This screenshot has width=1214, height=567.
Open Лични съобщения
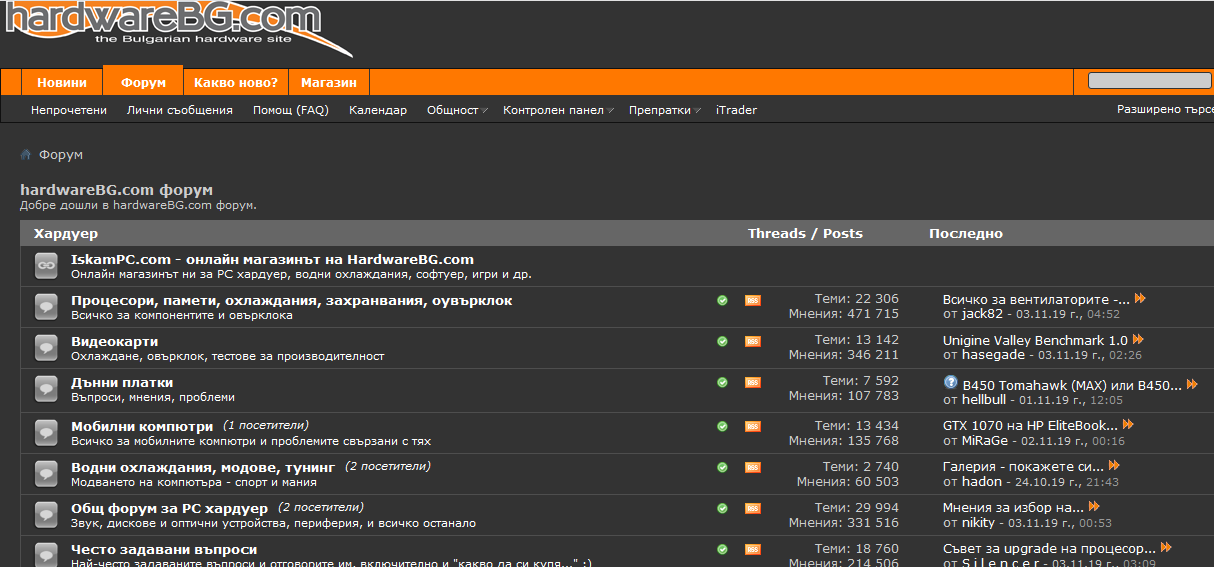pyautogui.click(x=180, y=110)
